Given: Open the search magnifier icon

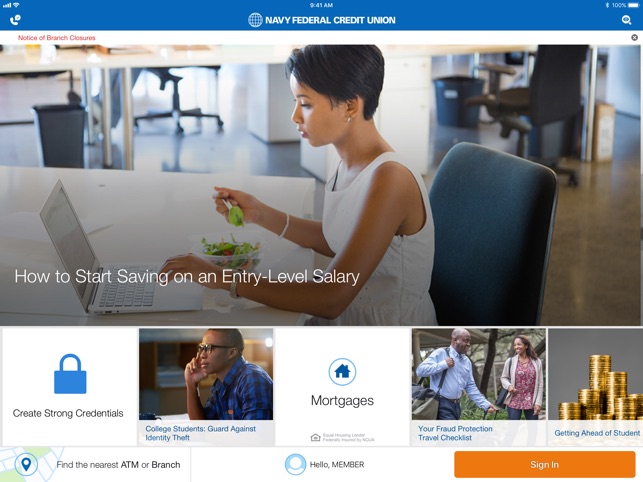Looking at the screenshot, I should pyautogui.click(x=626, y=20).
